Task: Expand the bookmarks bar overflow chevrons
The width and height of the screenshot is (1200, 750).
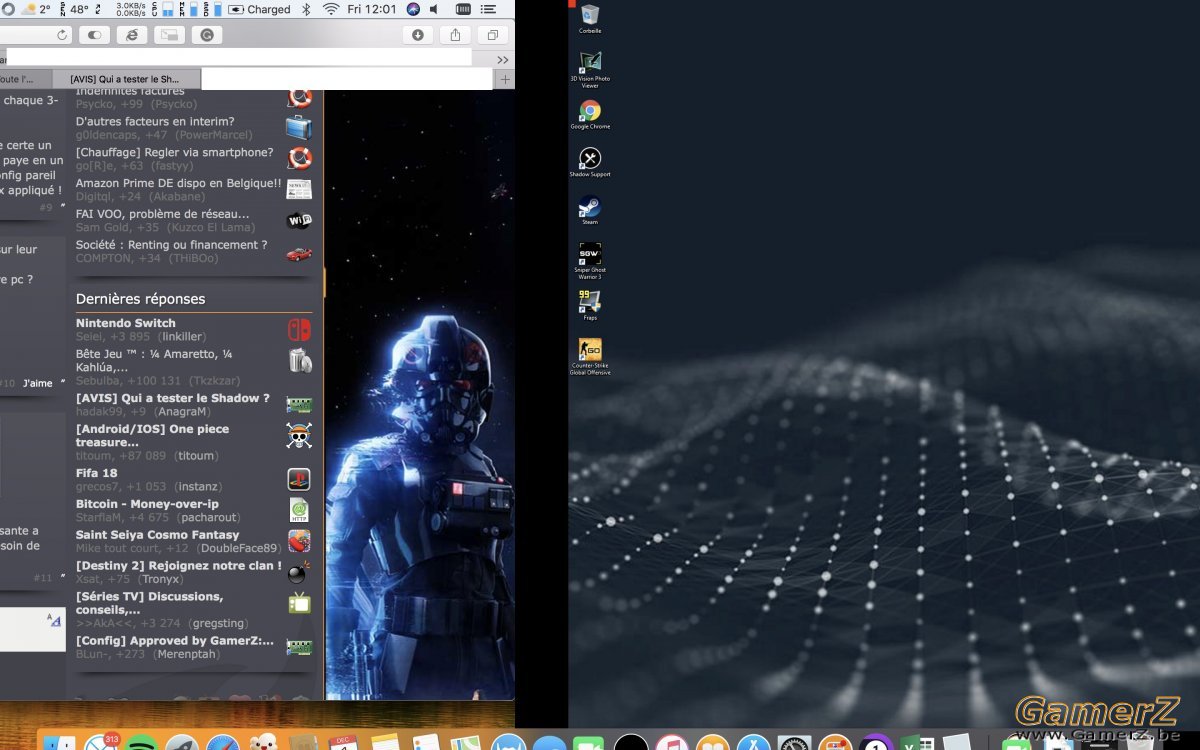Action: click(503, 60)
